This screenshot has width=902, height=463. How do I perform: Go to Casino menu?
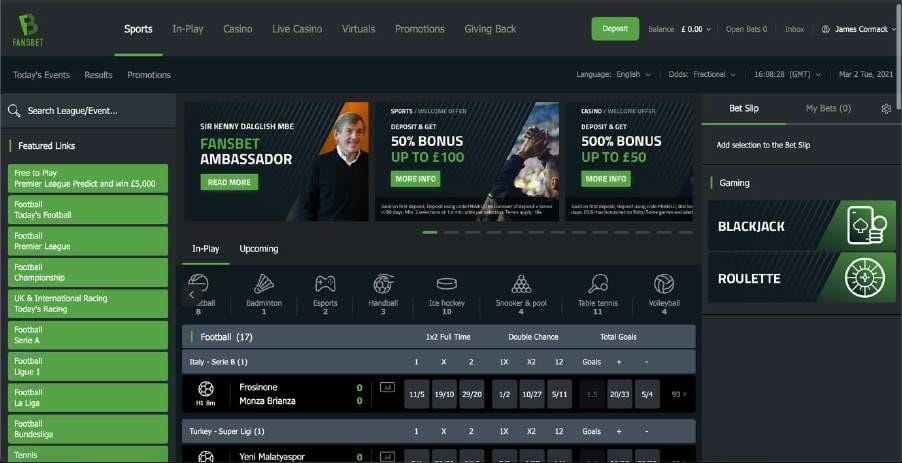238,29
